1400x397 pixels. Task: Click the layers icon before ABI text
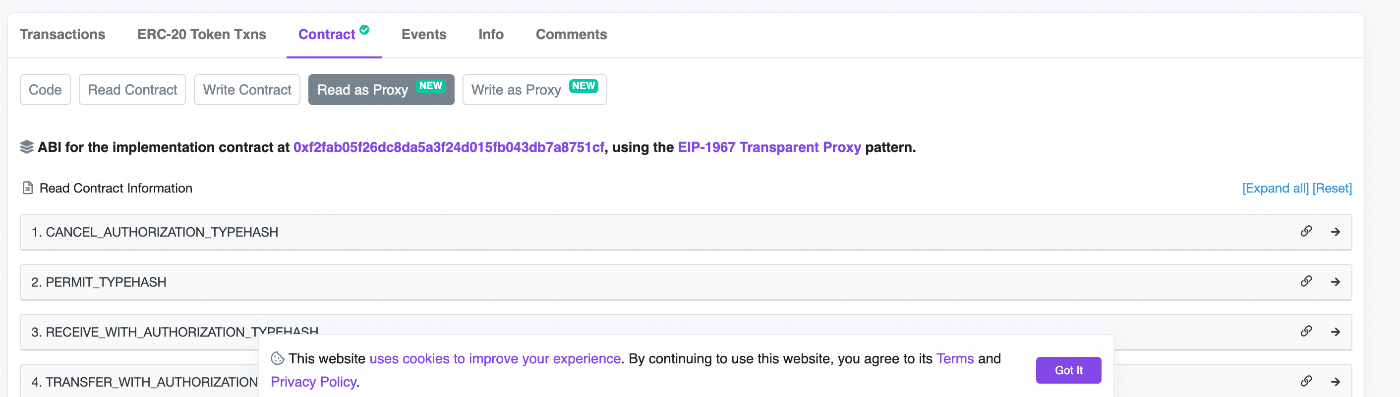27,147
